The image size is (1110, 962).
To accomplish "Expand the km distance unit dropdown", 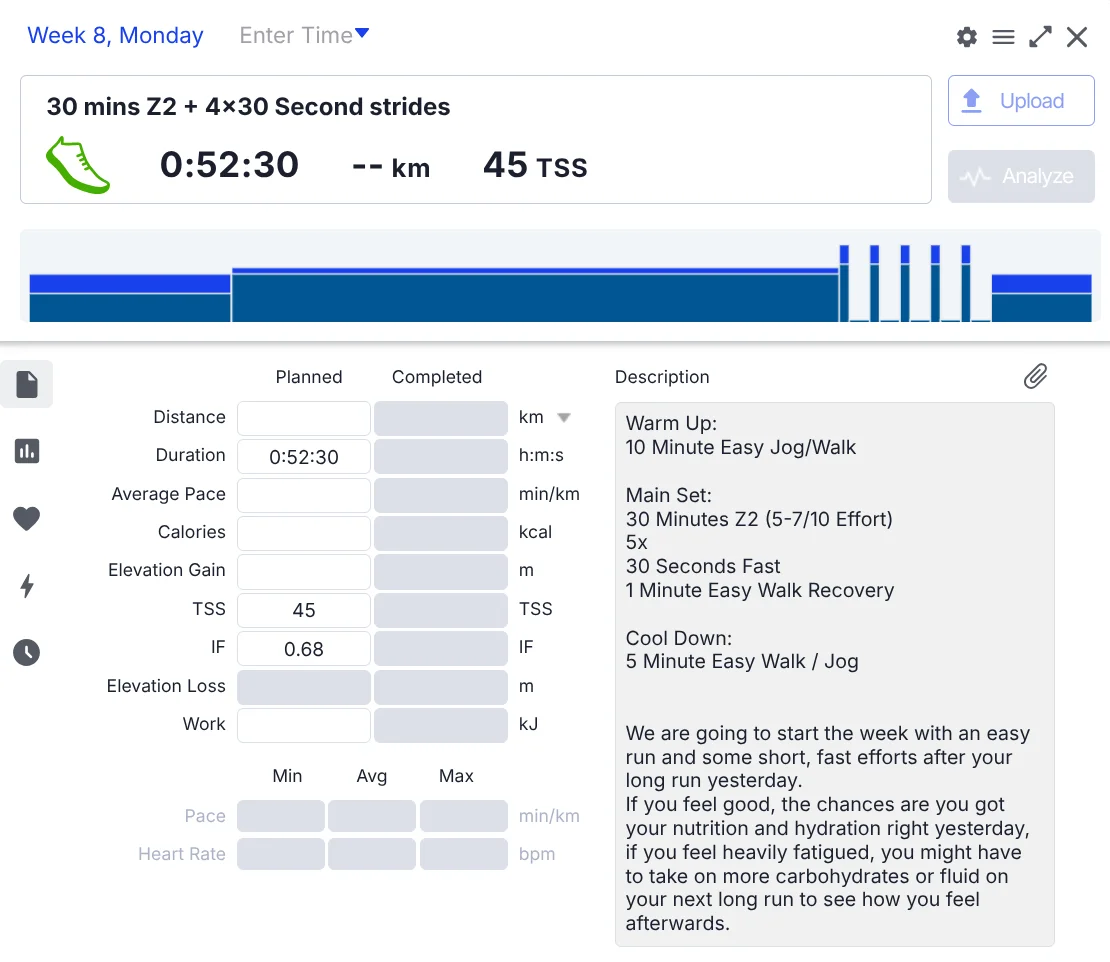I will click(563, 418).
